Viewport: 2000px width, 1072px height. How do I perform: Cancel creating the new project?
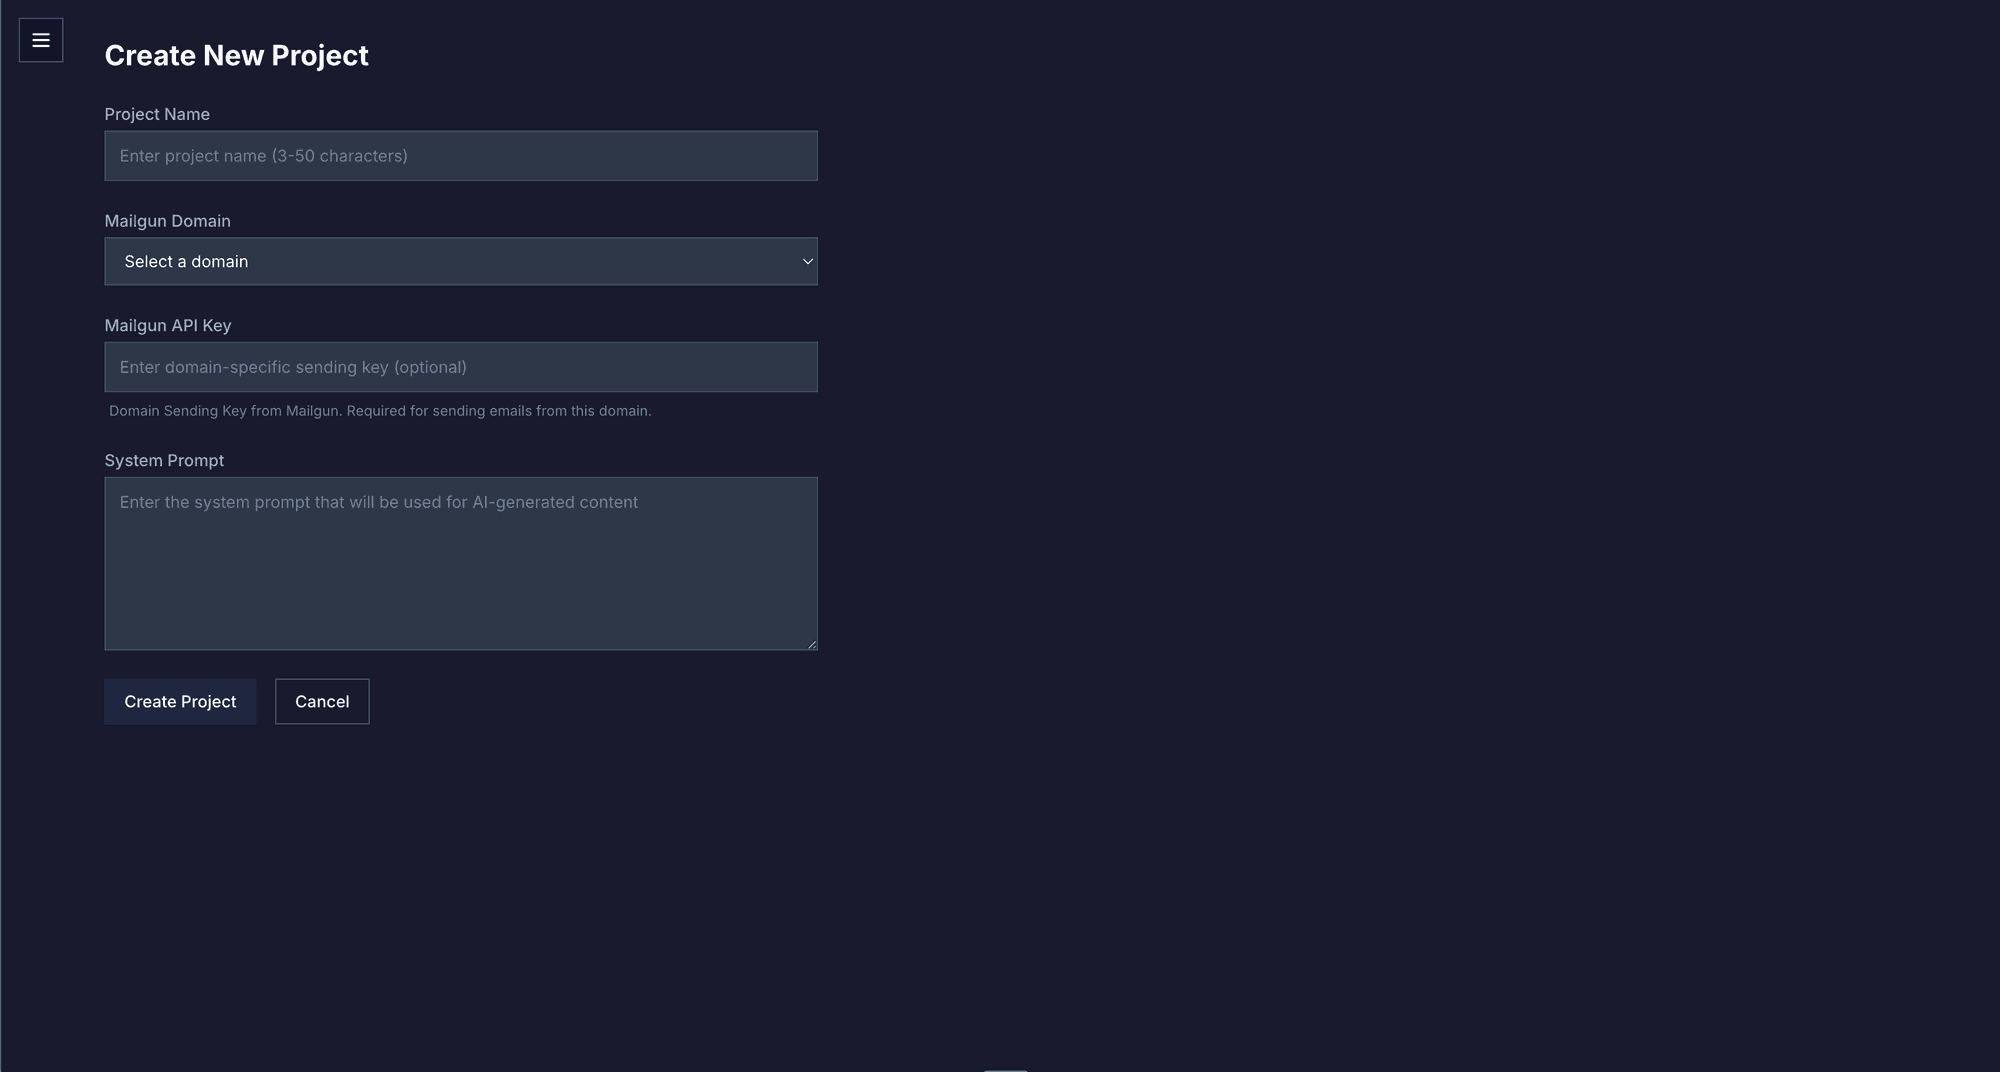tap(321, 701)
